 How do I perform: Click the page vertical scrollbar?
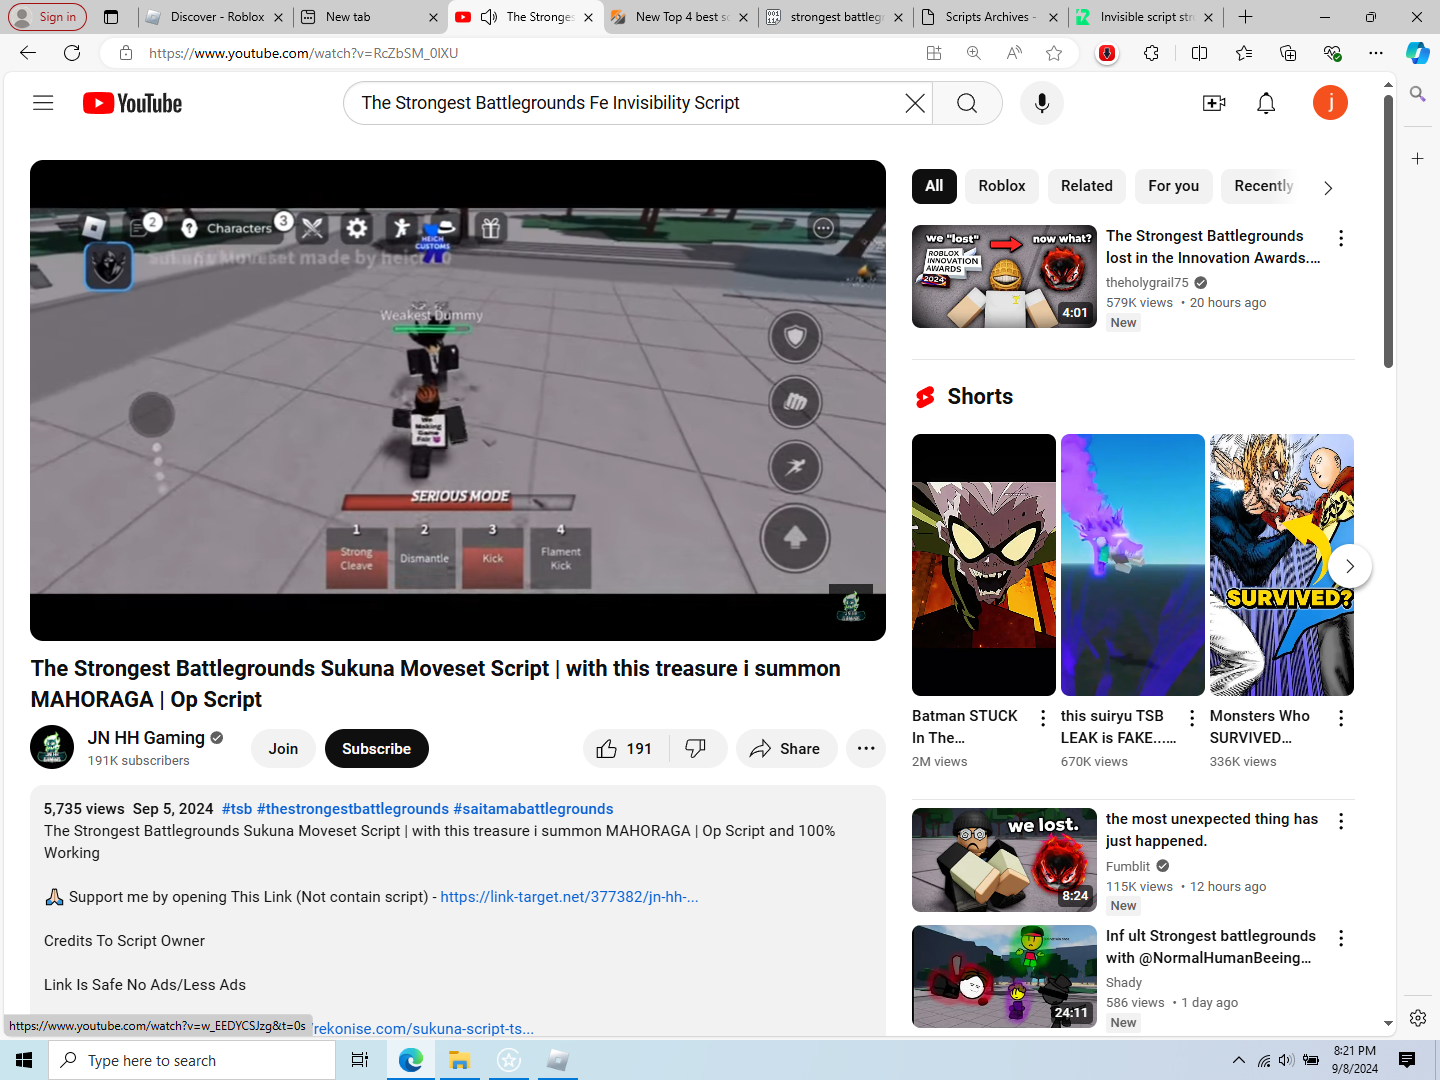click(x=1388, y=232)
